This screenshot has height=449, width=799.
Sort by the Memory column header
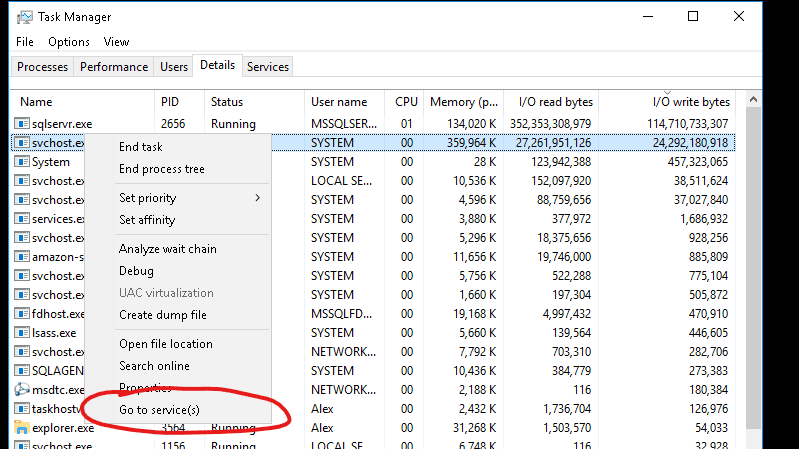(464, 102)
